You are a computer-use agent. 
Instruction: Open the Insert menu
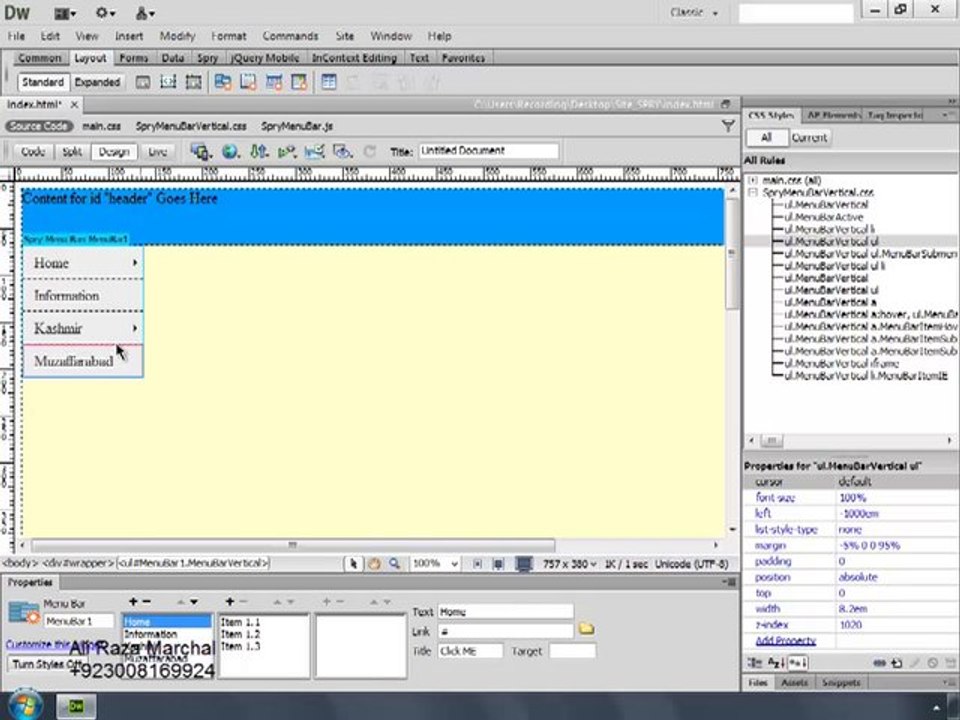click(129, 36)
